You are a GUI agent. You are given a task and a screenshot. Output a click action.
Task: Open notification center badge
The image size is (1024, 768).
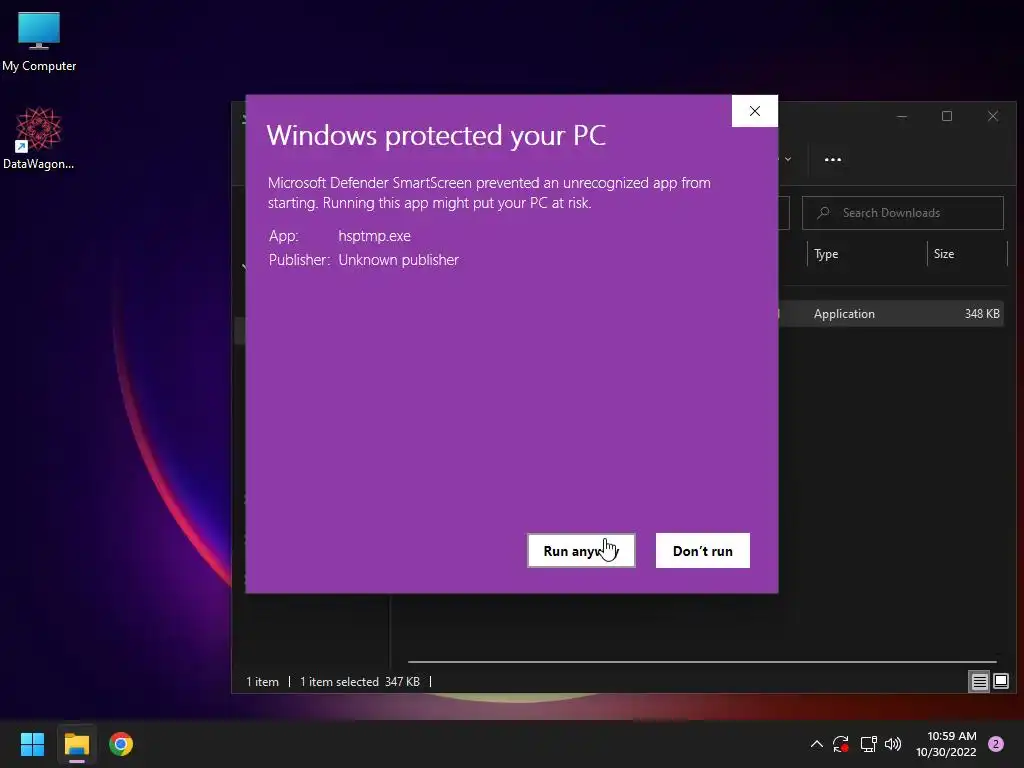pyautogui.click(x=996, y=744)
